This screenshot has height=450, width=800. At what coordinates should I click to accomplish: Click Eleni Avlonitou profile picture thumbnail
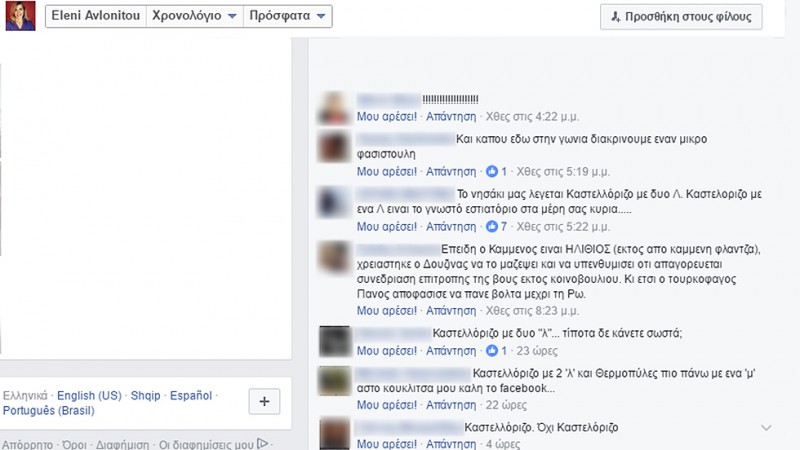(x=20, y=16)
